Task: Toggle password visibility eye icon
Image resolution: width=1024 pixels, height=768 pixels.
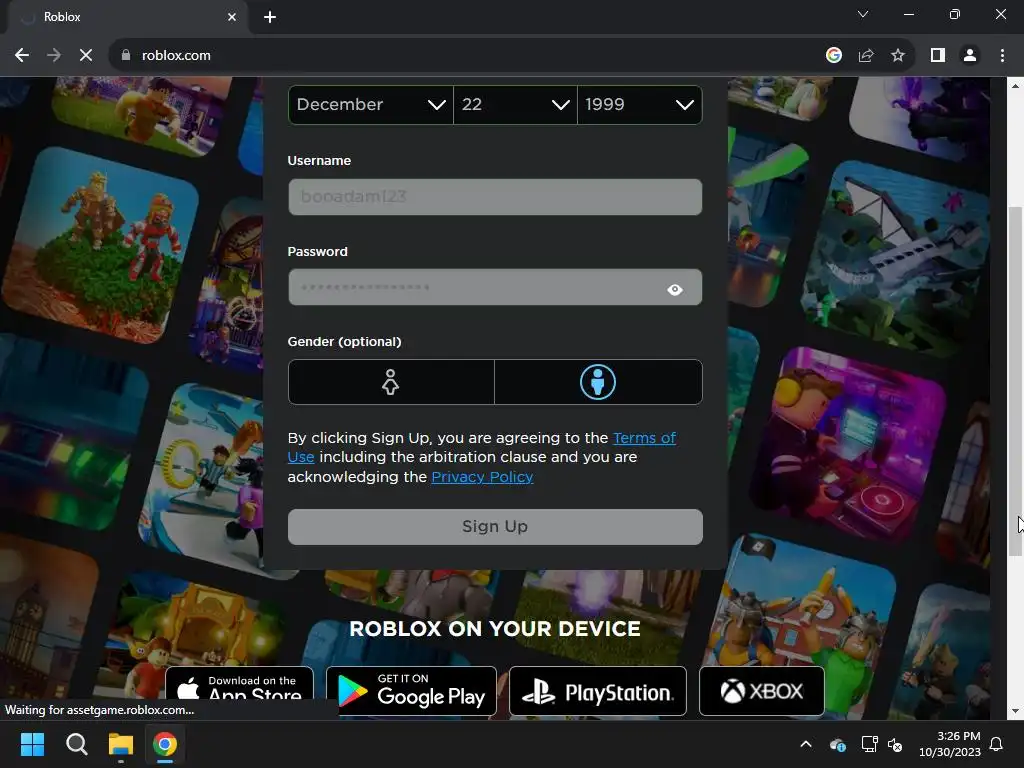Action: pyautogui.click(x=675, y=289)
